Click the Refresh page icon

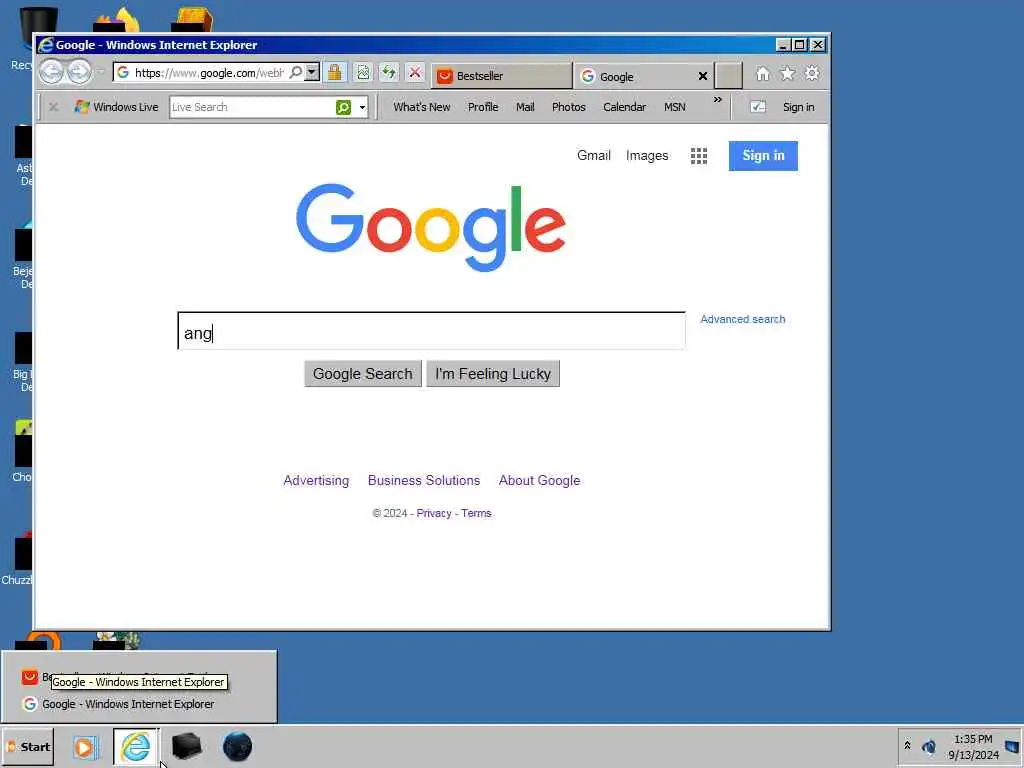click(389, 72)
